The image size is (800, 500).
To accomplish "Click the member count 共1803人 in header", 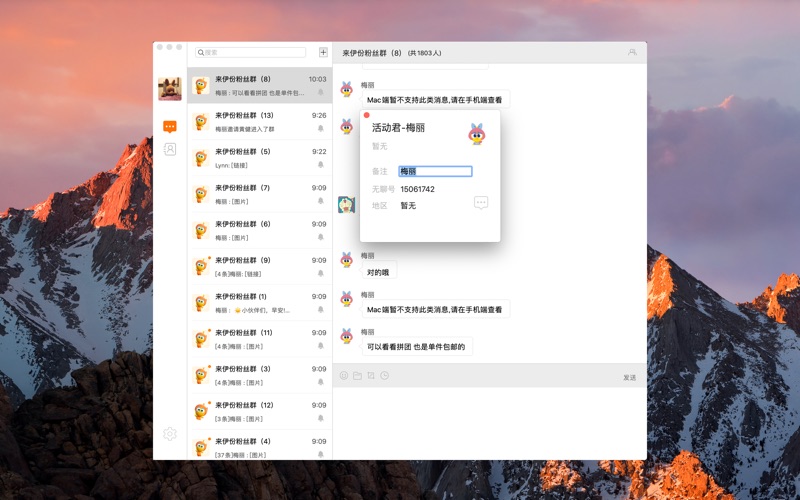I will (x=425, y=53).
